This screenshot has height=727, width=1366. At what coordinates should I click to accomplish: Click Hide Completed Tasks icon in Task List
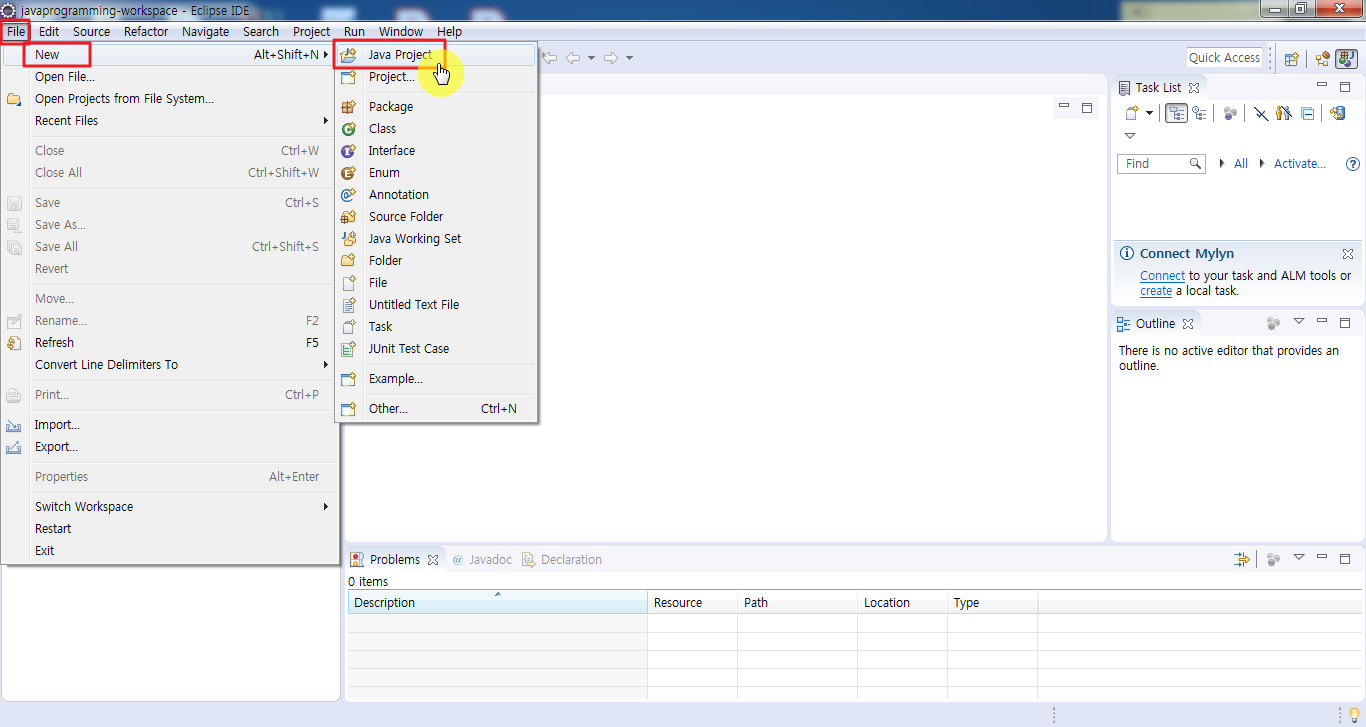[1262, 113]
